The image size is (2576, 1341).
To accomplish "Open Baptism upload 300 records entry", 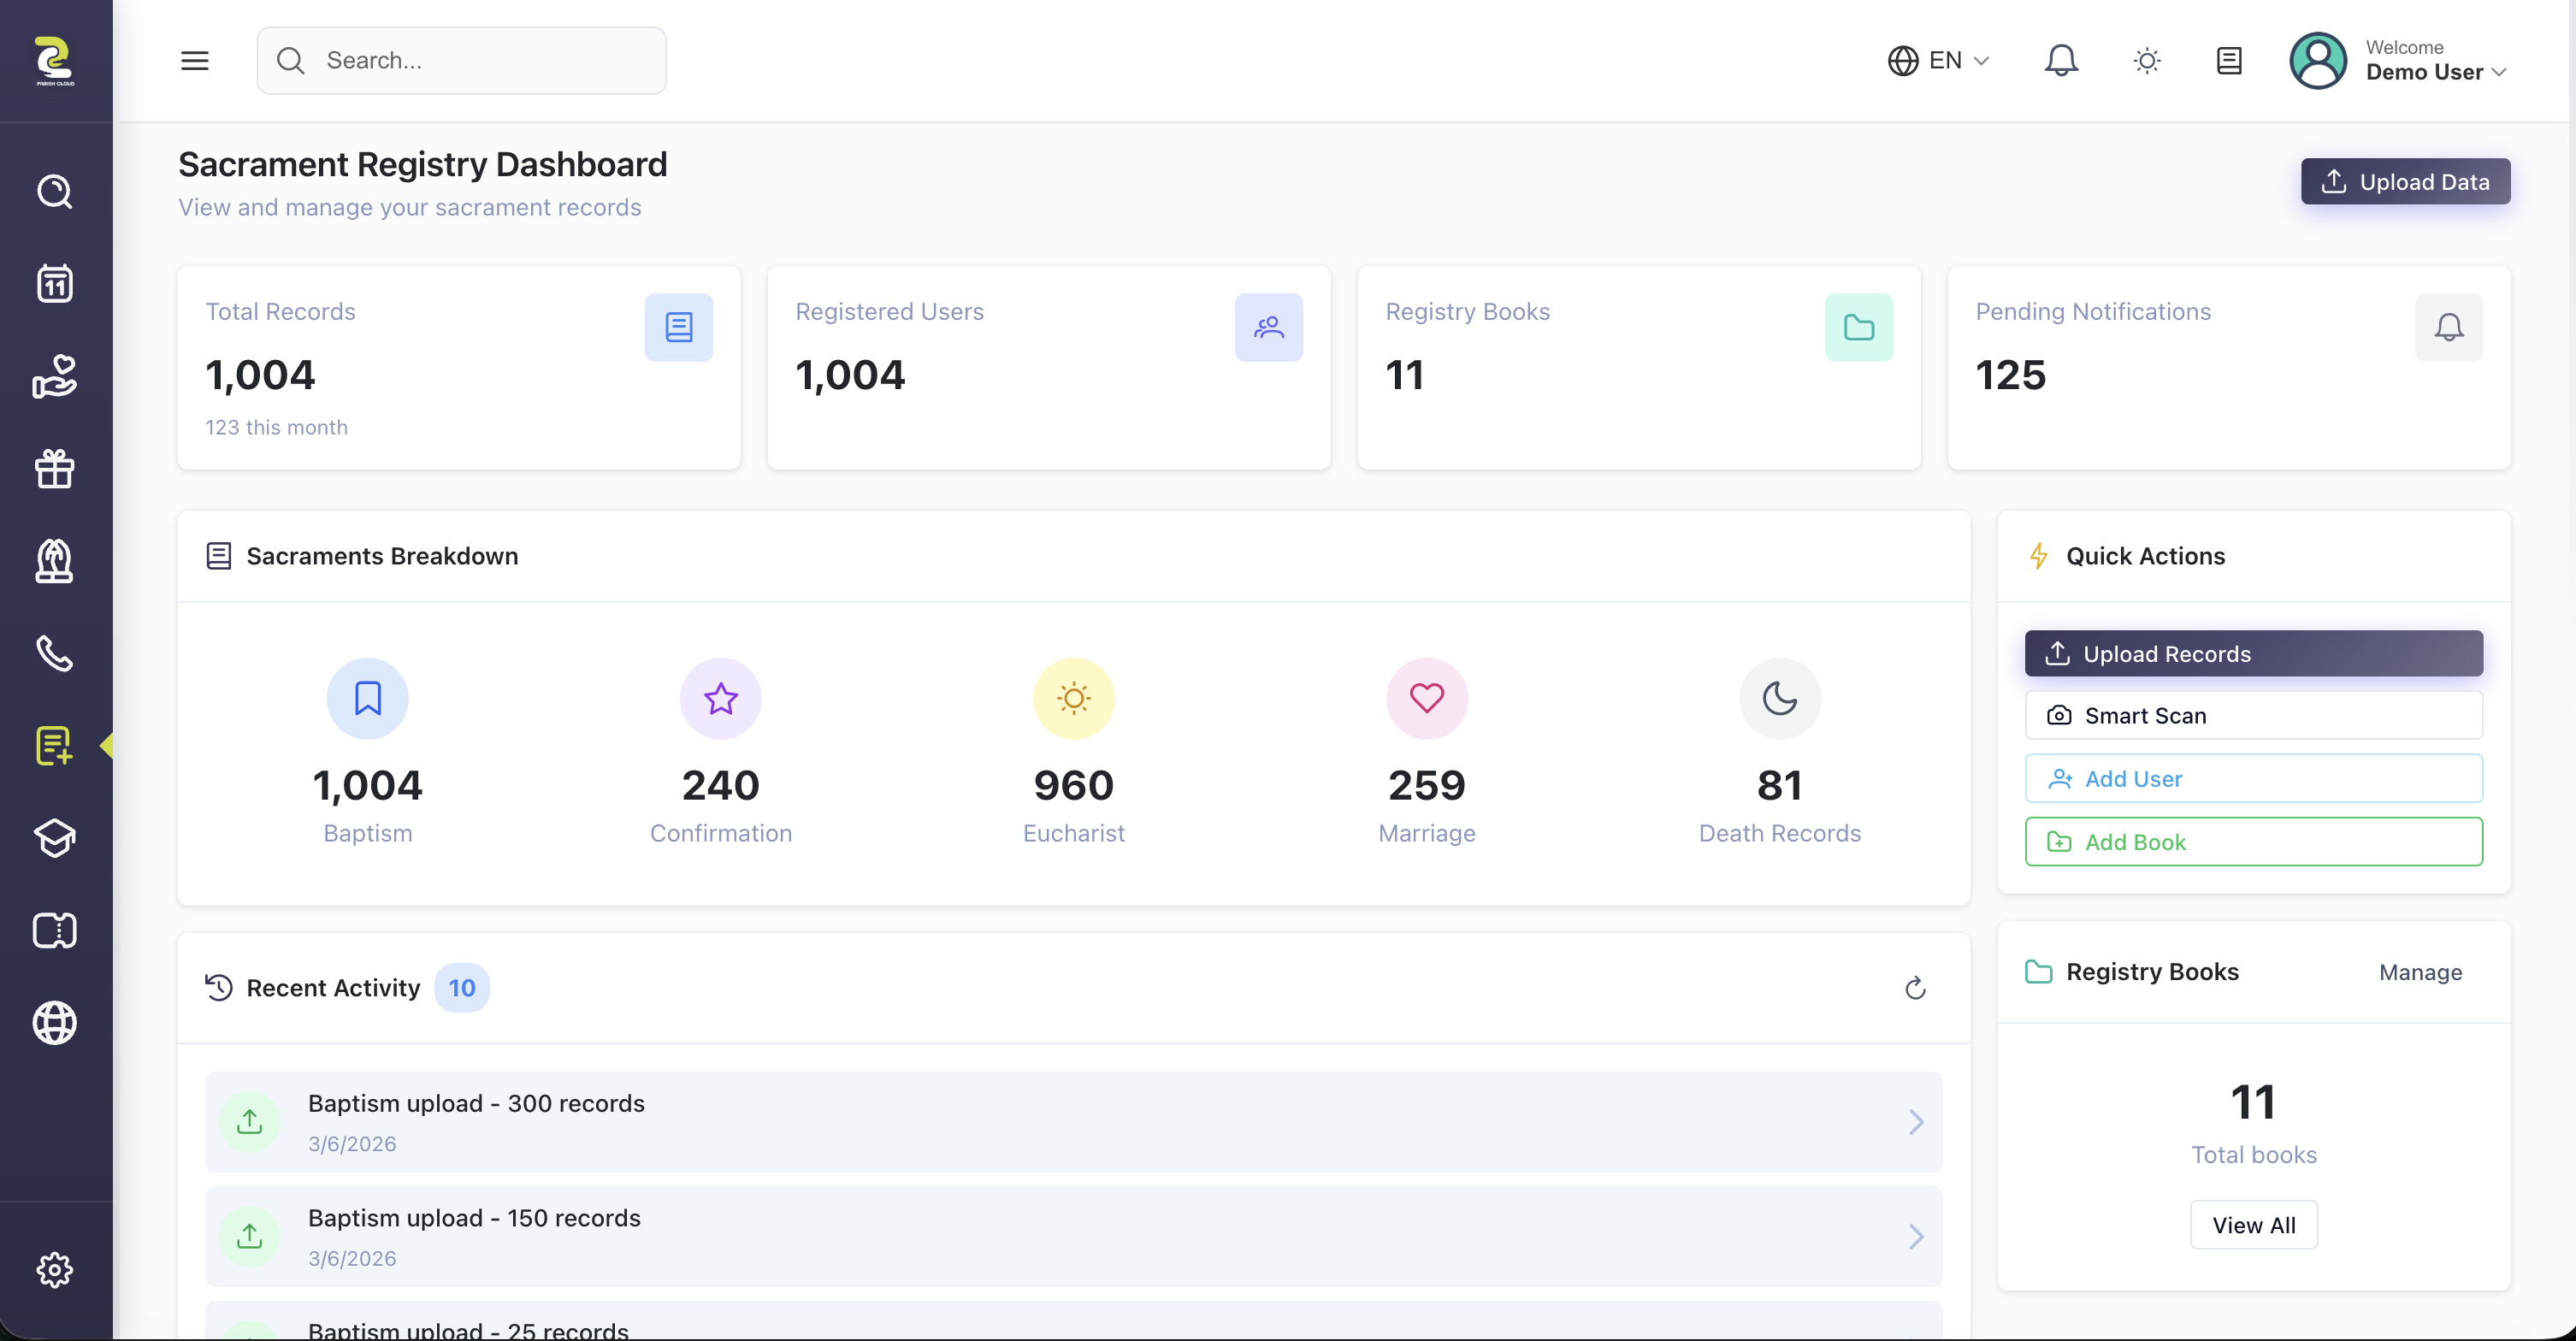I will (1073, 1122).
